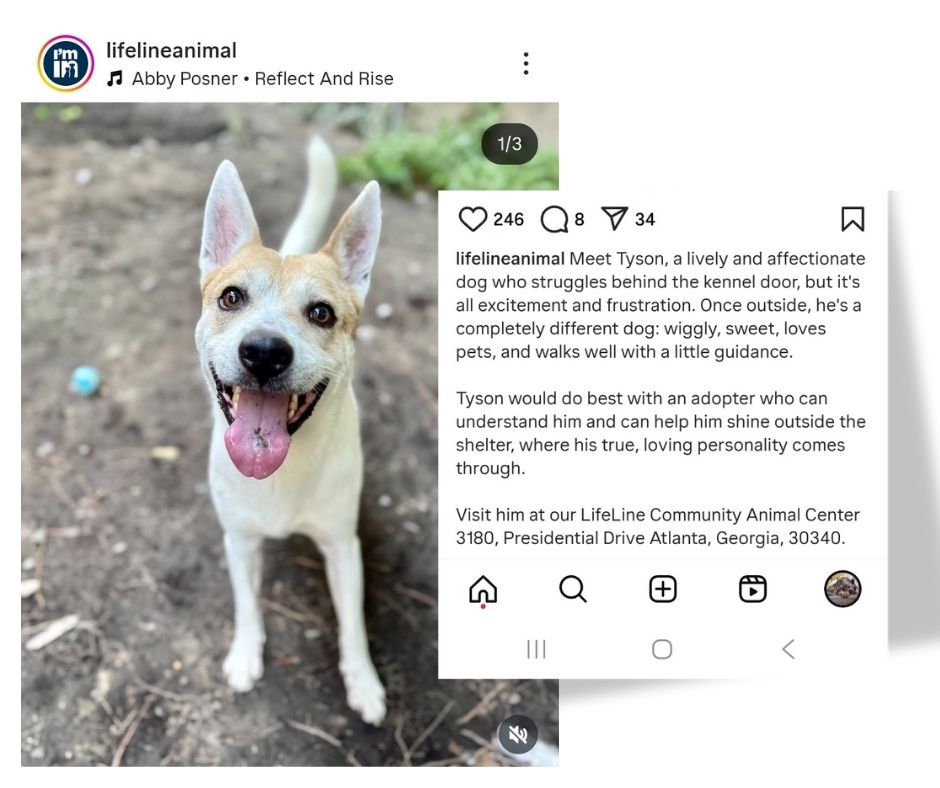Viewport: 940px width, 788px height.
Task: Open your profile picture tab
Action: 842,589
